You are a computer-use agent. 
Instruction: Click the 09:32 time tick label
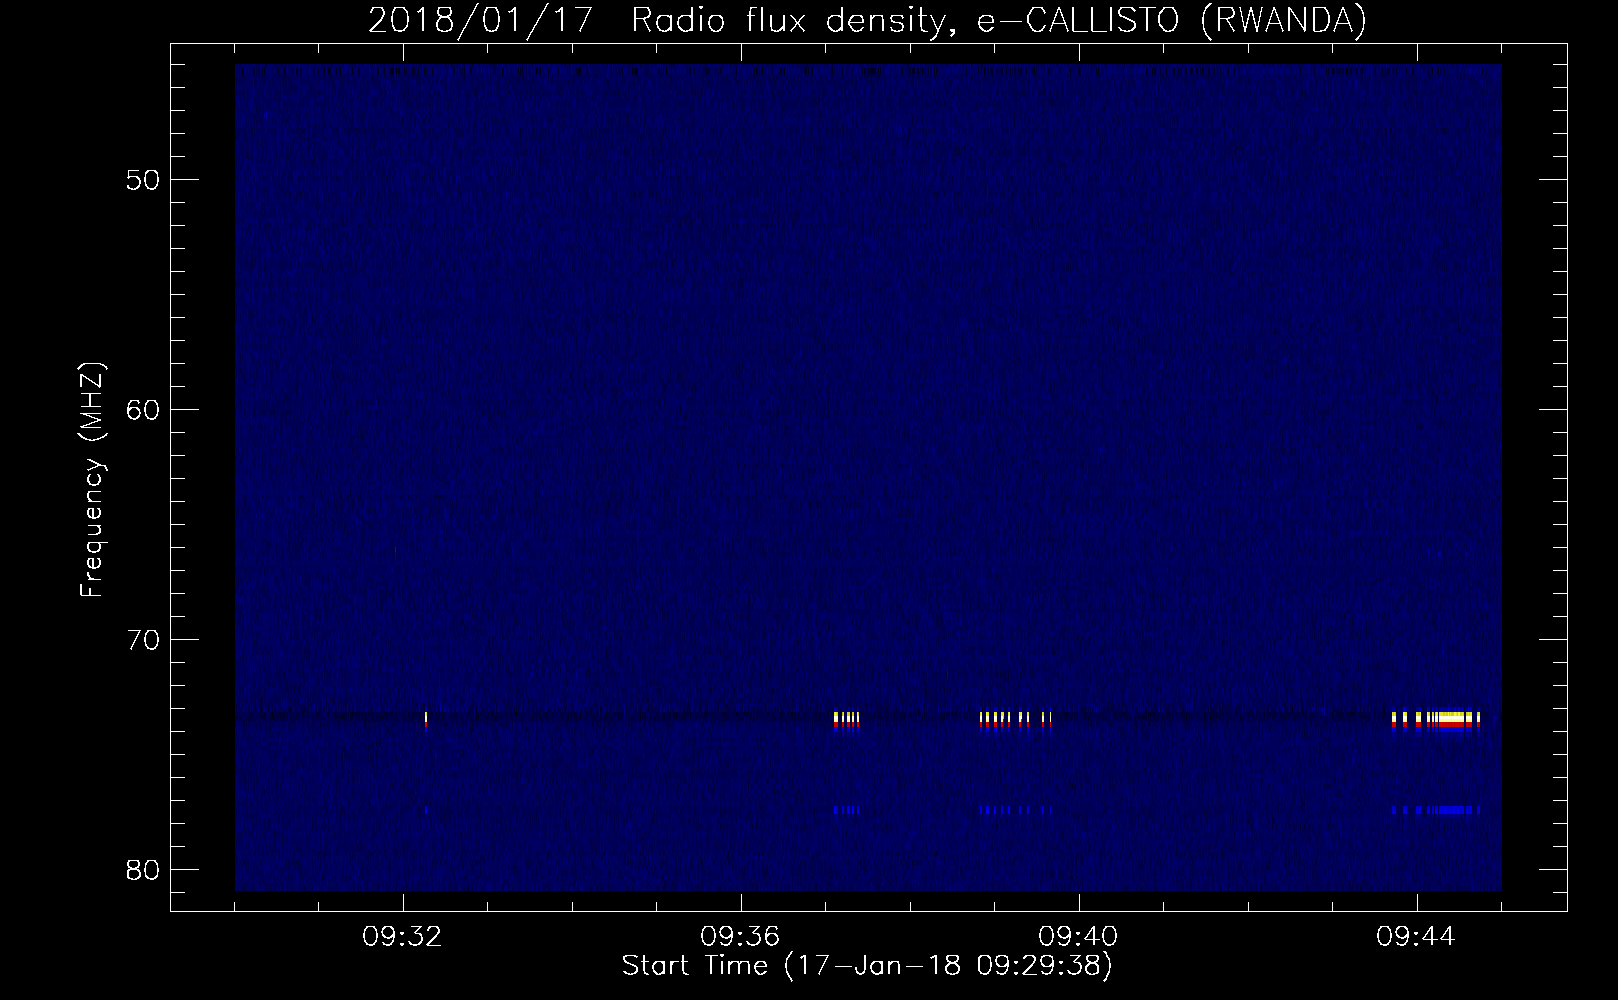point(402,937)
